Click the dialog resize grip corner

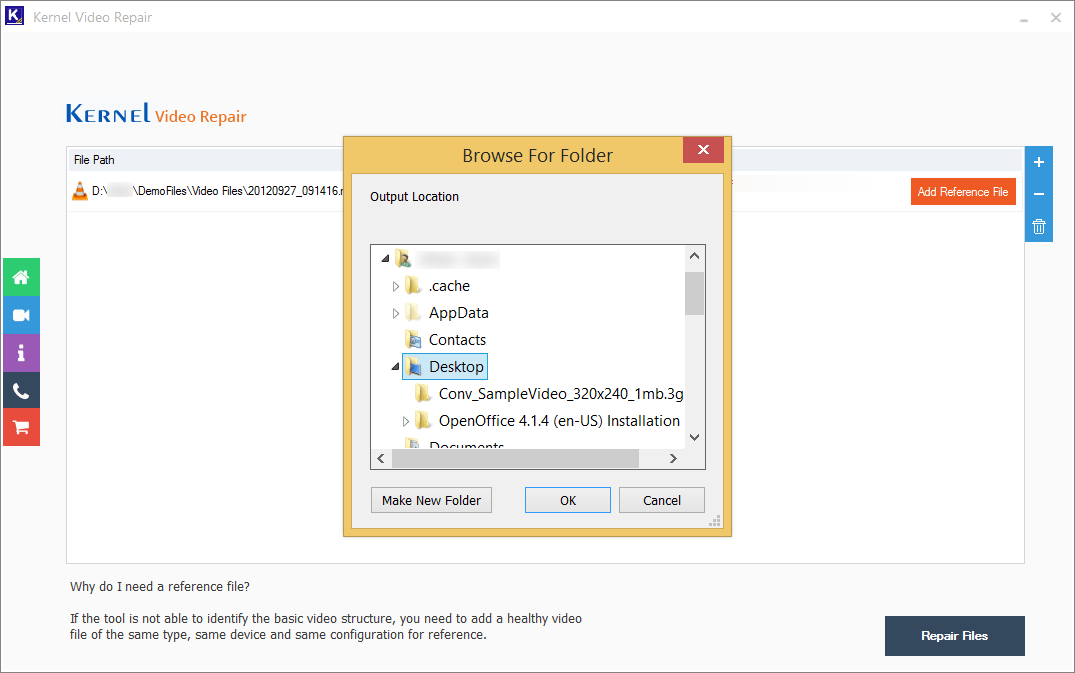coord(715,522)
